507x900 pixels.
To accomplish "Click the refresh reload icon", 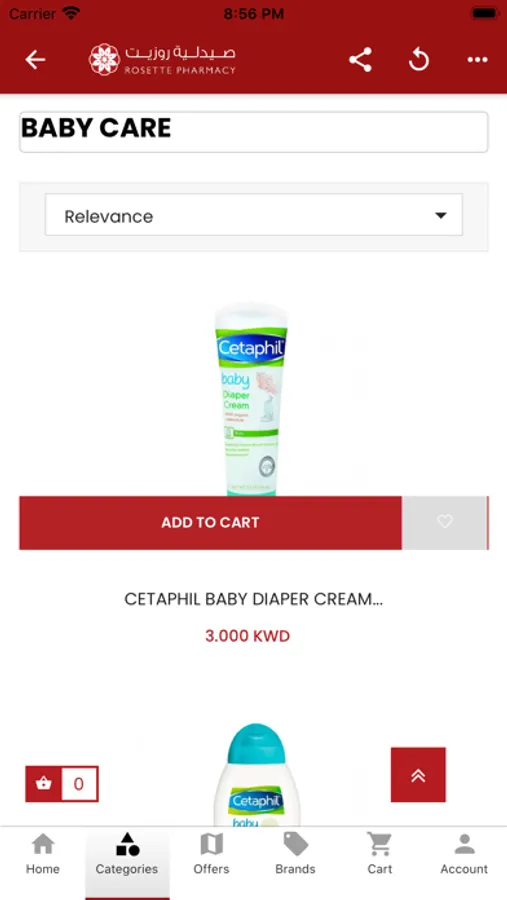I will pos(419,60).
